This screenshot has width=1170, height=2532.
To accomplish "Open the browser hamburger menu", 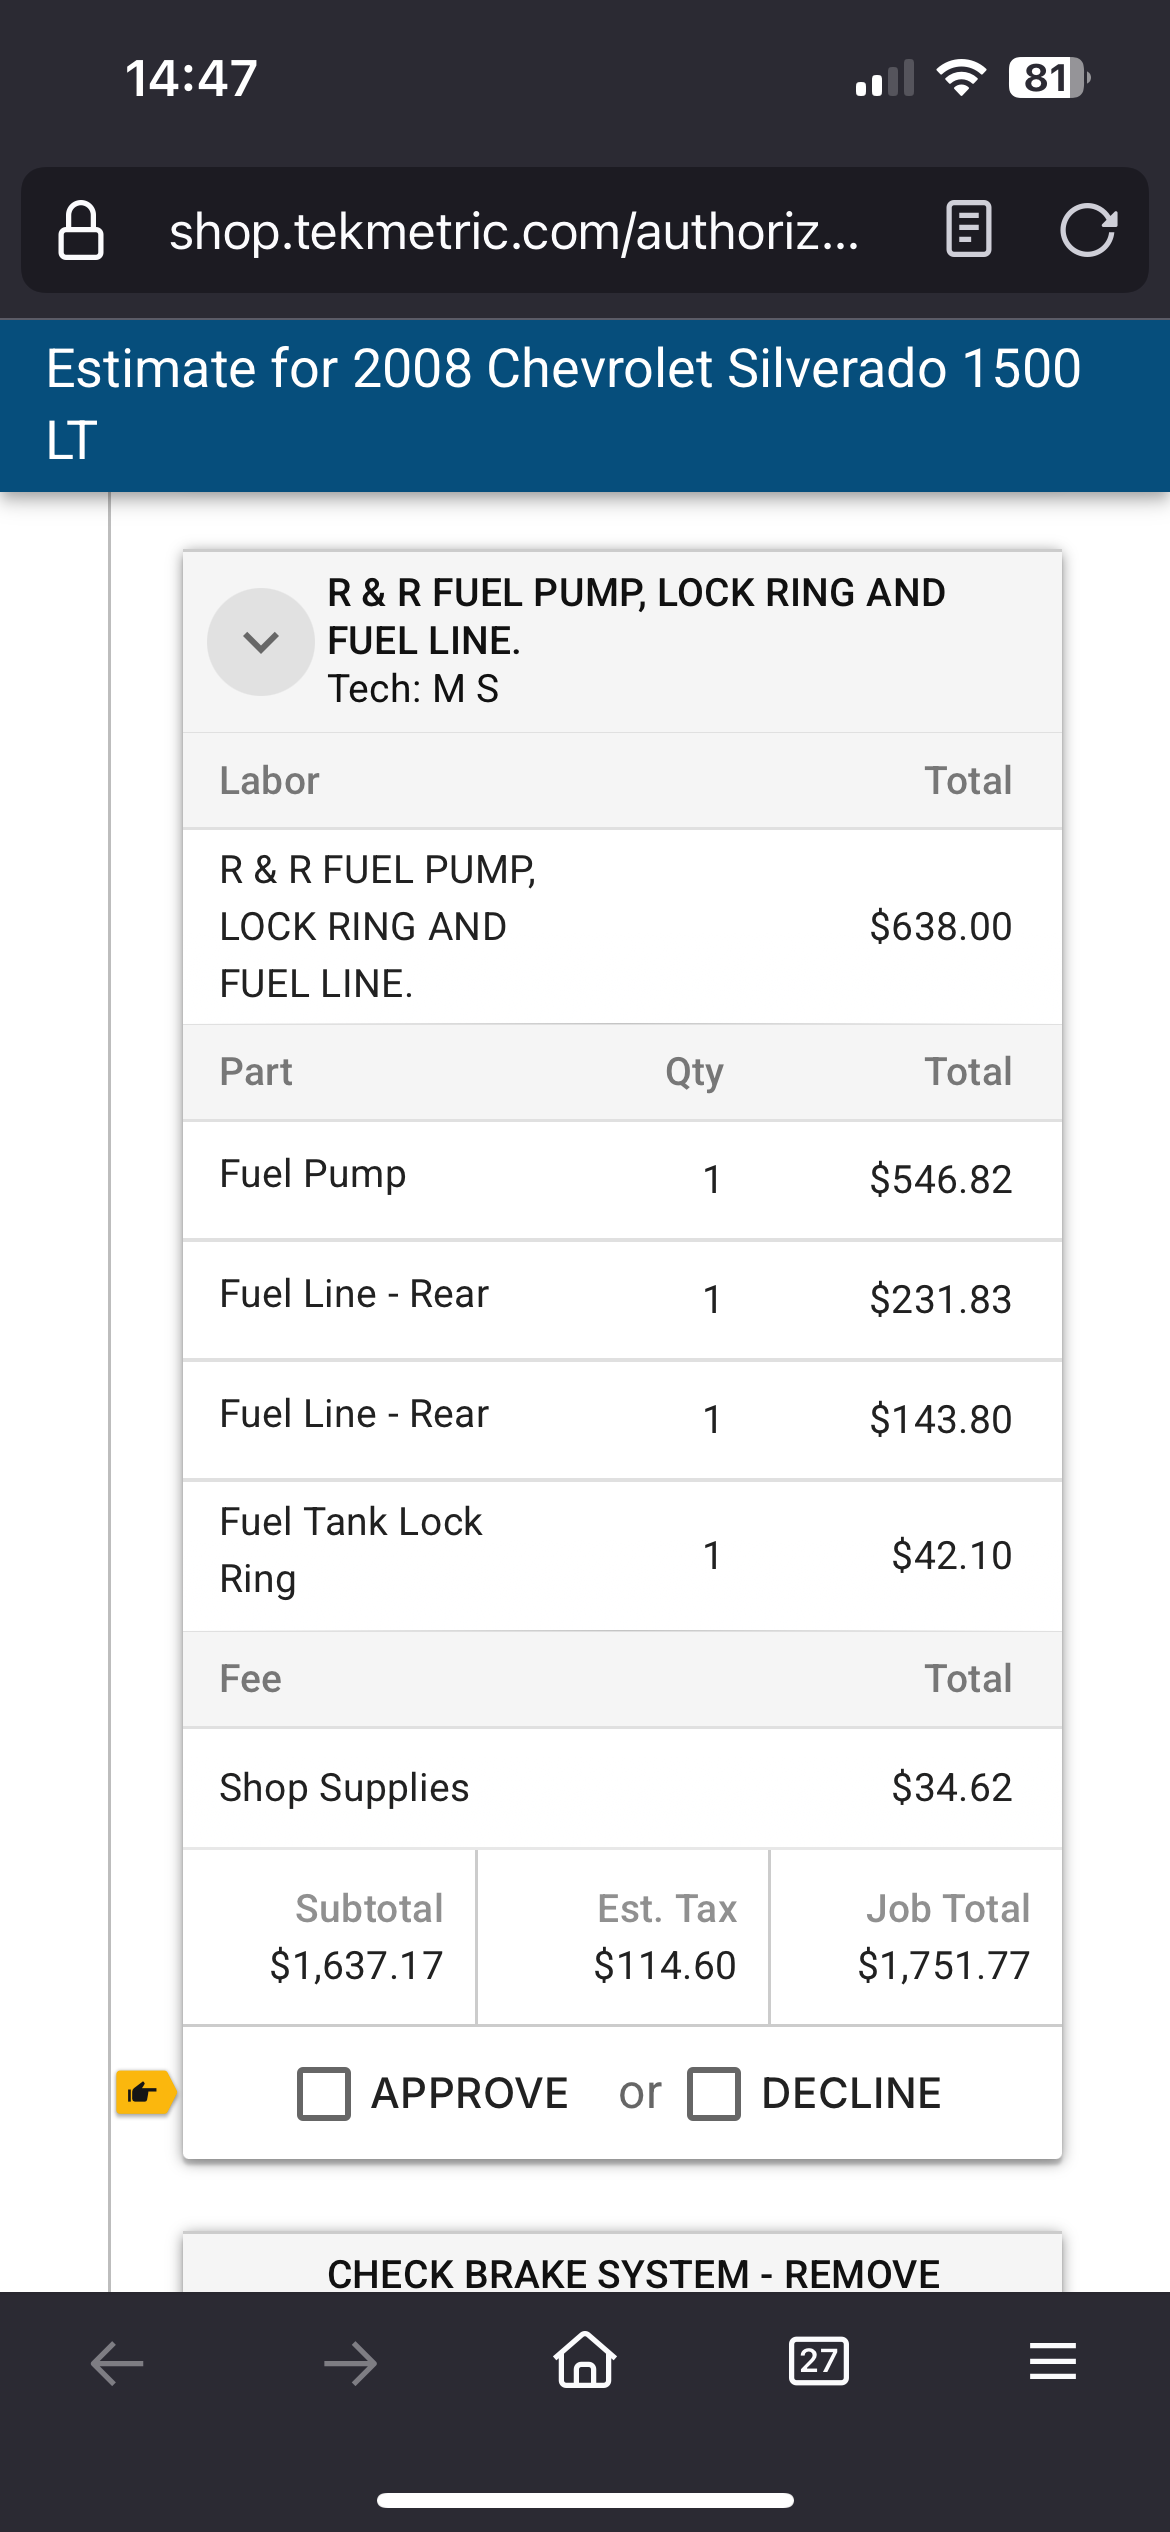I will 1053,2362.
